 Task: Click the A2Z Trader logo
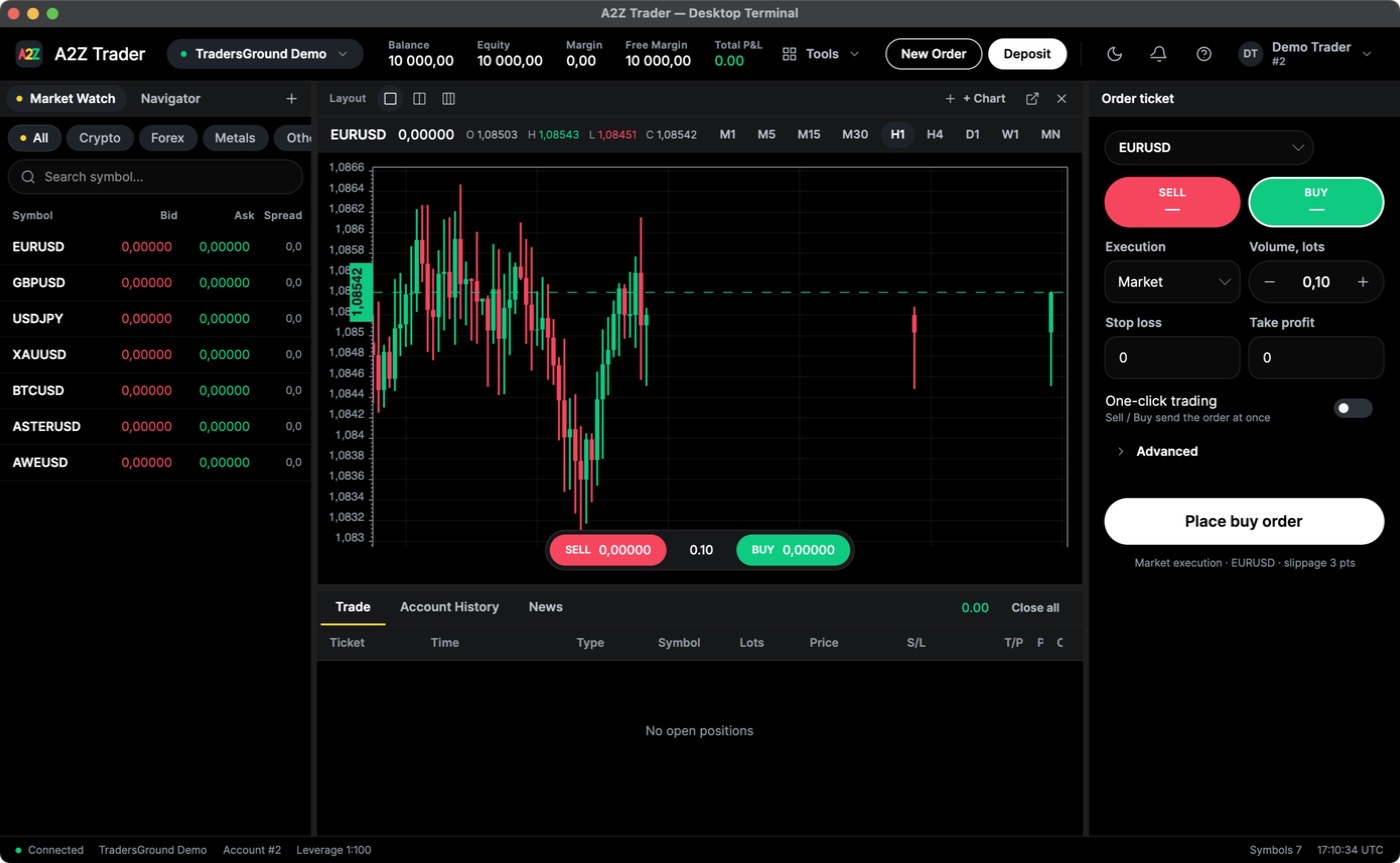coord(29,54)
